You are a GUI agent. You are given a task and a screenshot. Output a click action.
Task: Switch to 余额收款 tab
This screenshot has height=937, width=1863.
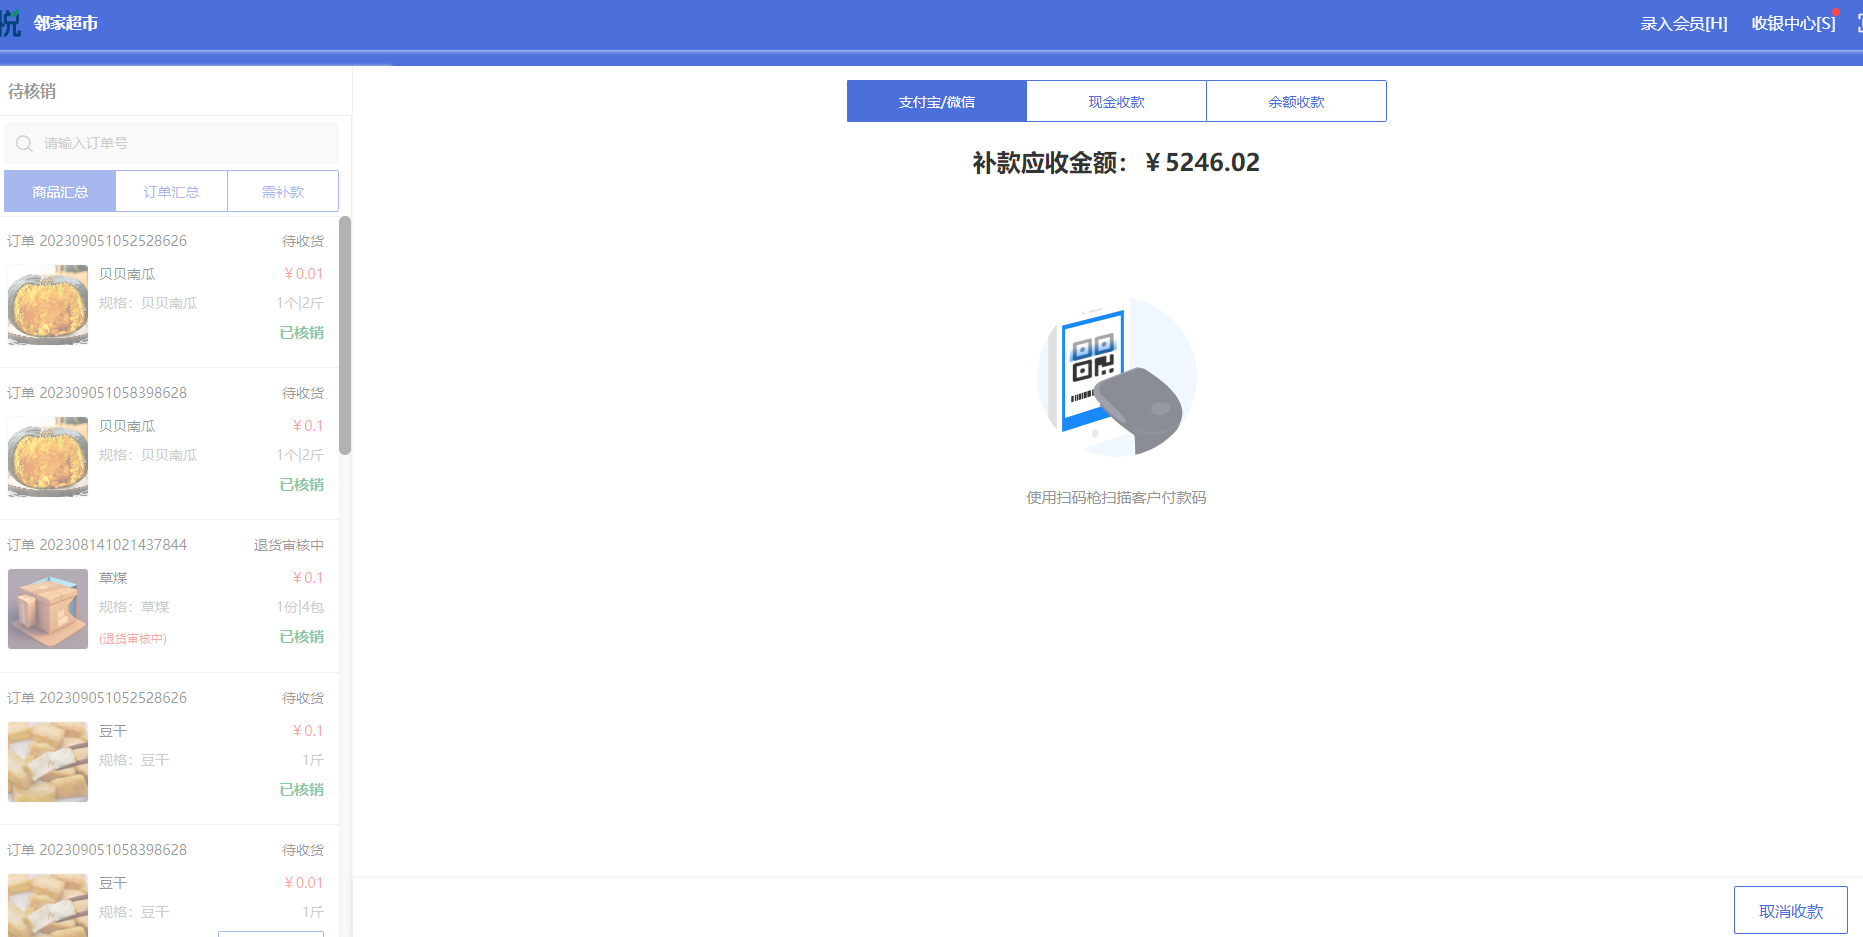(1297, 101)
